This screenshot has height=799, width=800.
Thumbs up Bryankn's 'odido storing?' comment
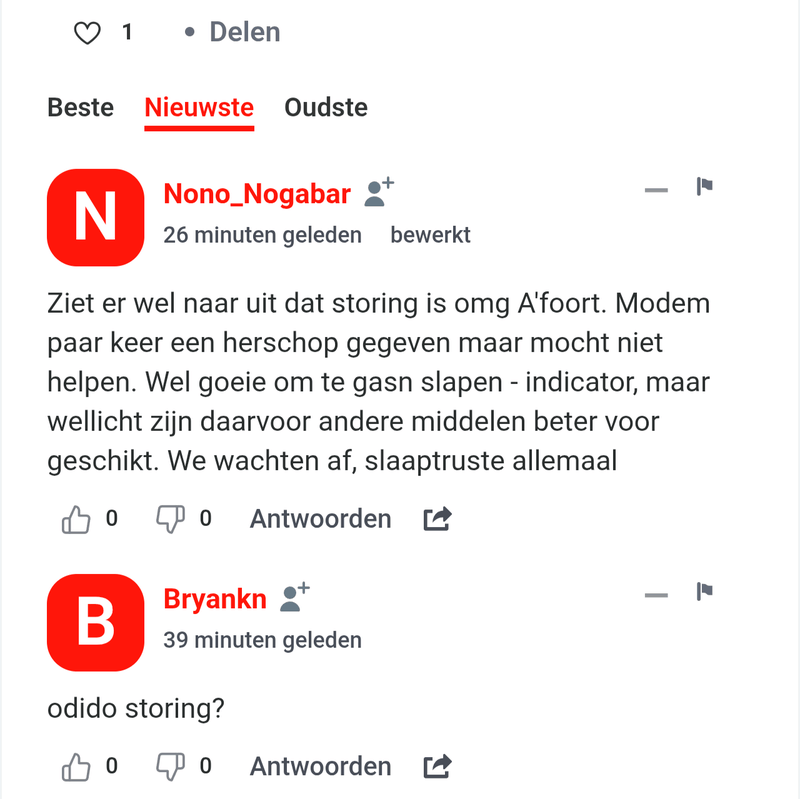tap(75, 766)
